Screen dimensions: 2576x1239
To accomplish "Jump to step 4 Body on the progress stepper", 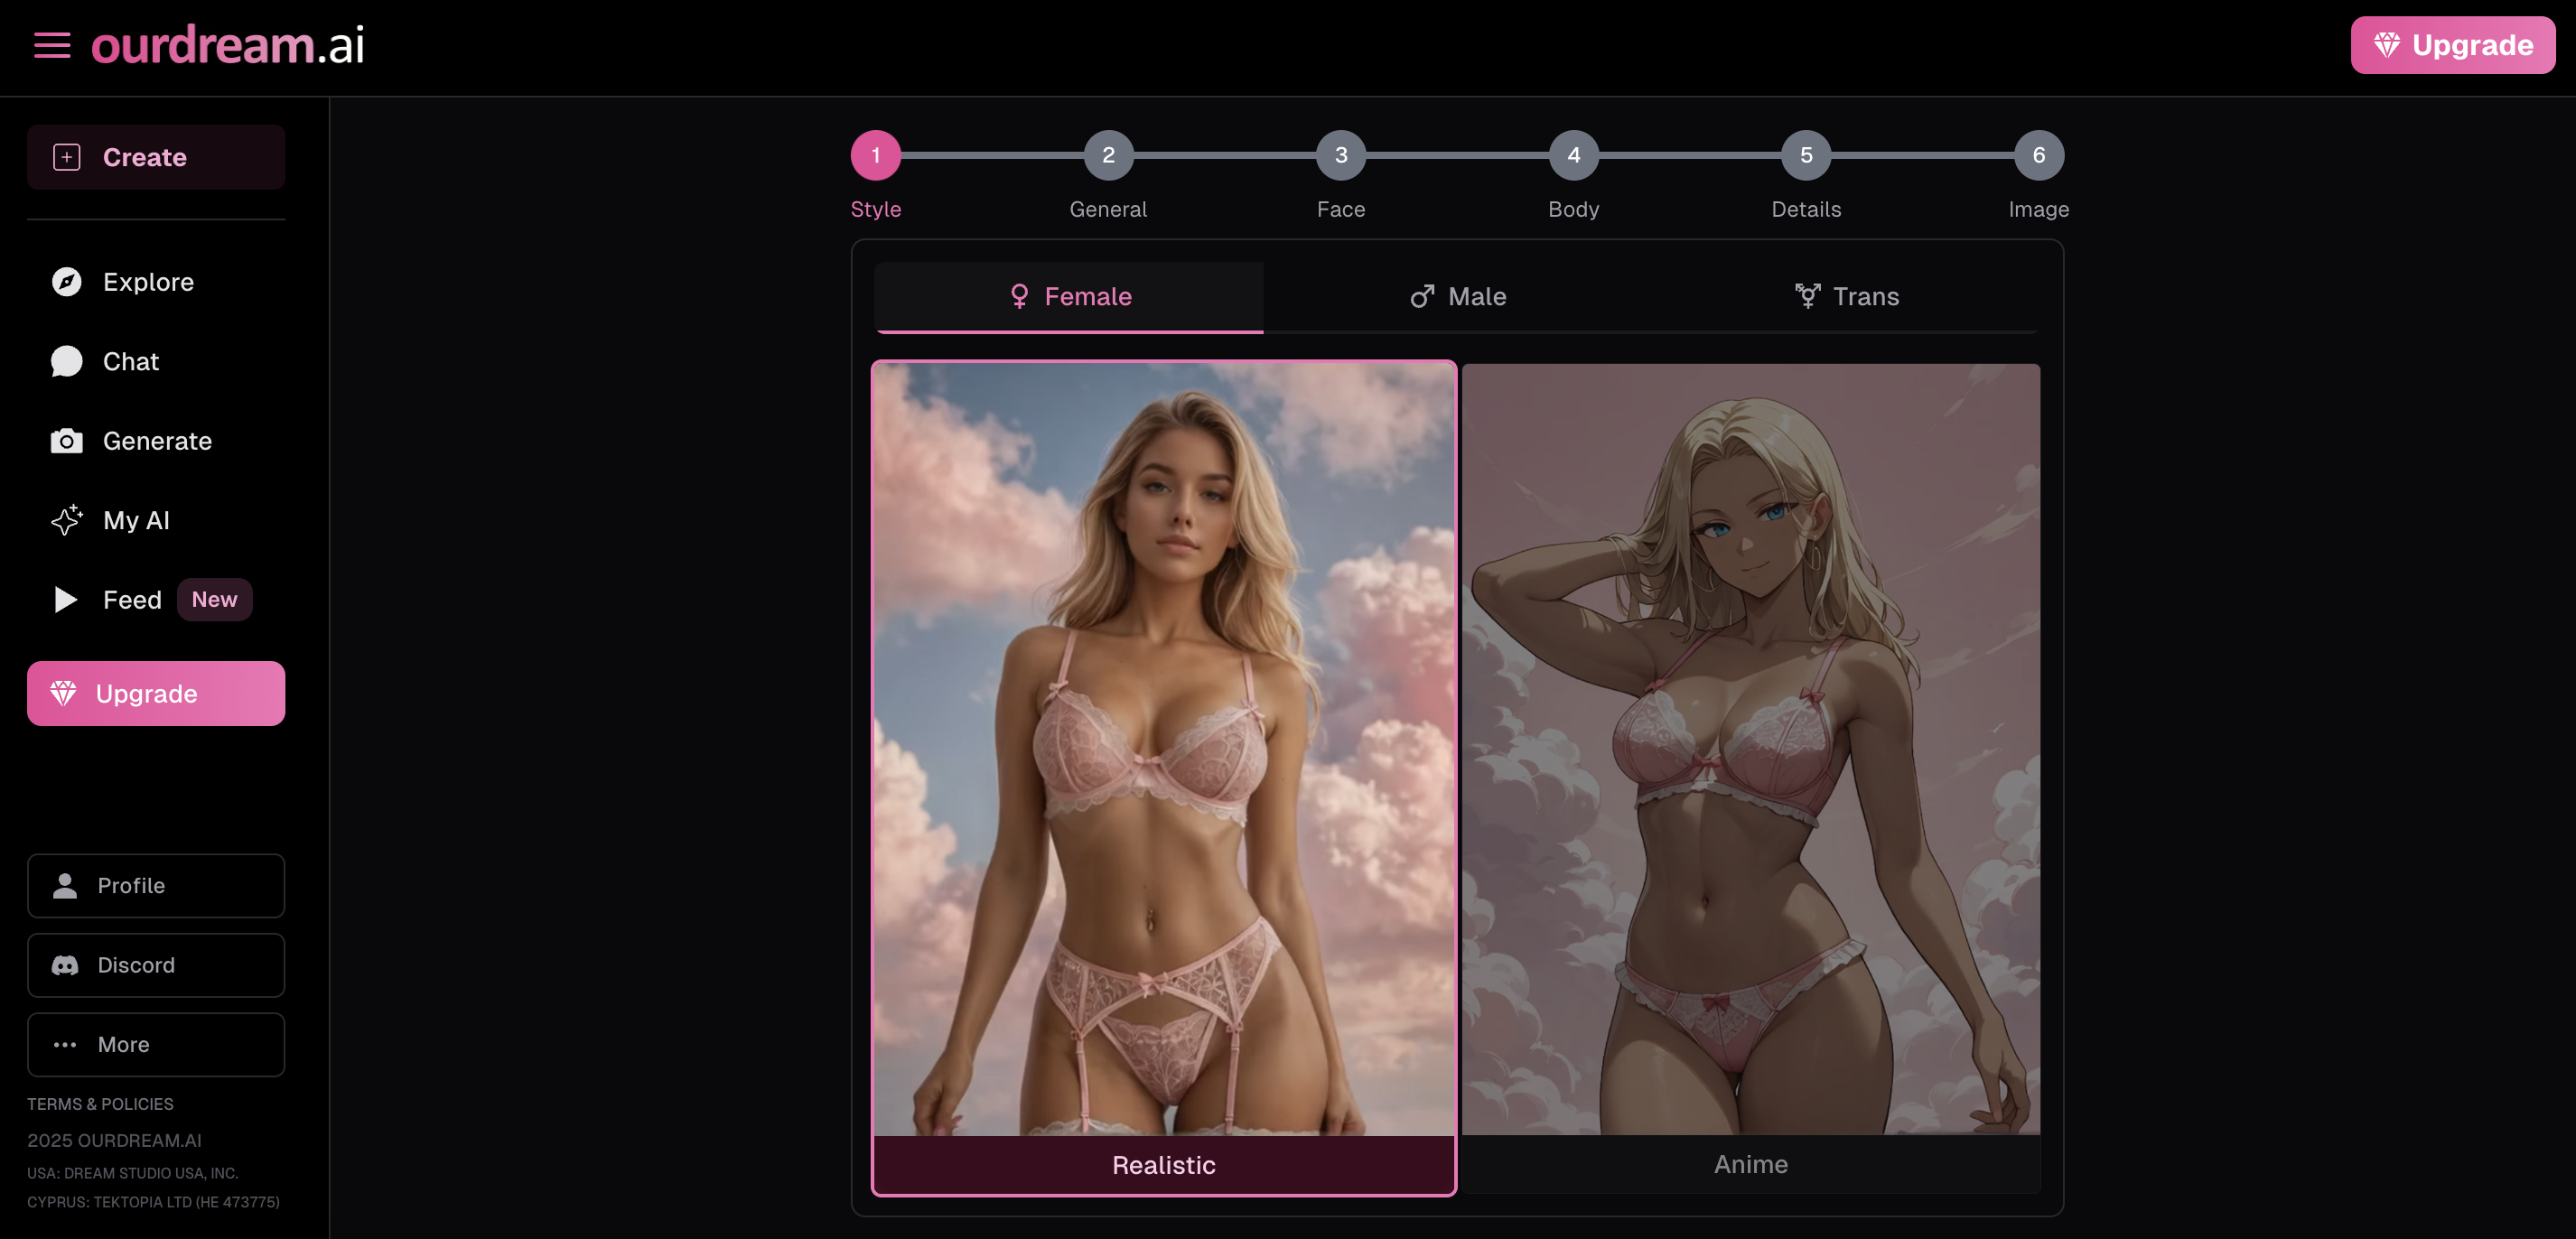I will [x=1572, y=155].
